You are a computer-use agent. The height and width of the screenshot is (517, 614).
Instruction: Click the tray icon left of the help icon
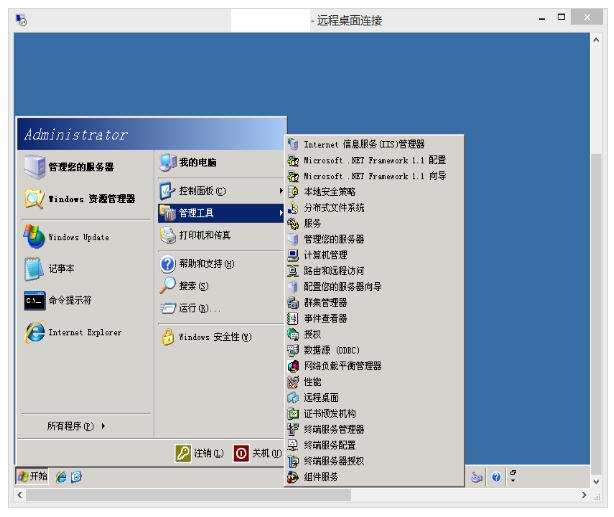[476, 477]
